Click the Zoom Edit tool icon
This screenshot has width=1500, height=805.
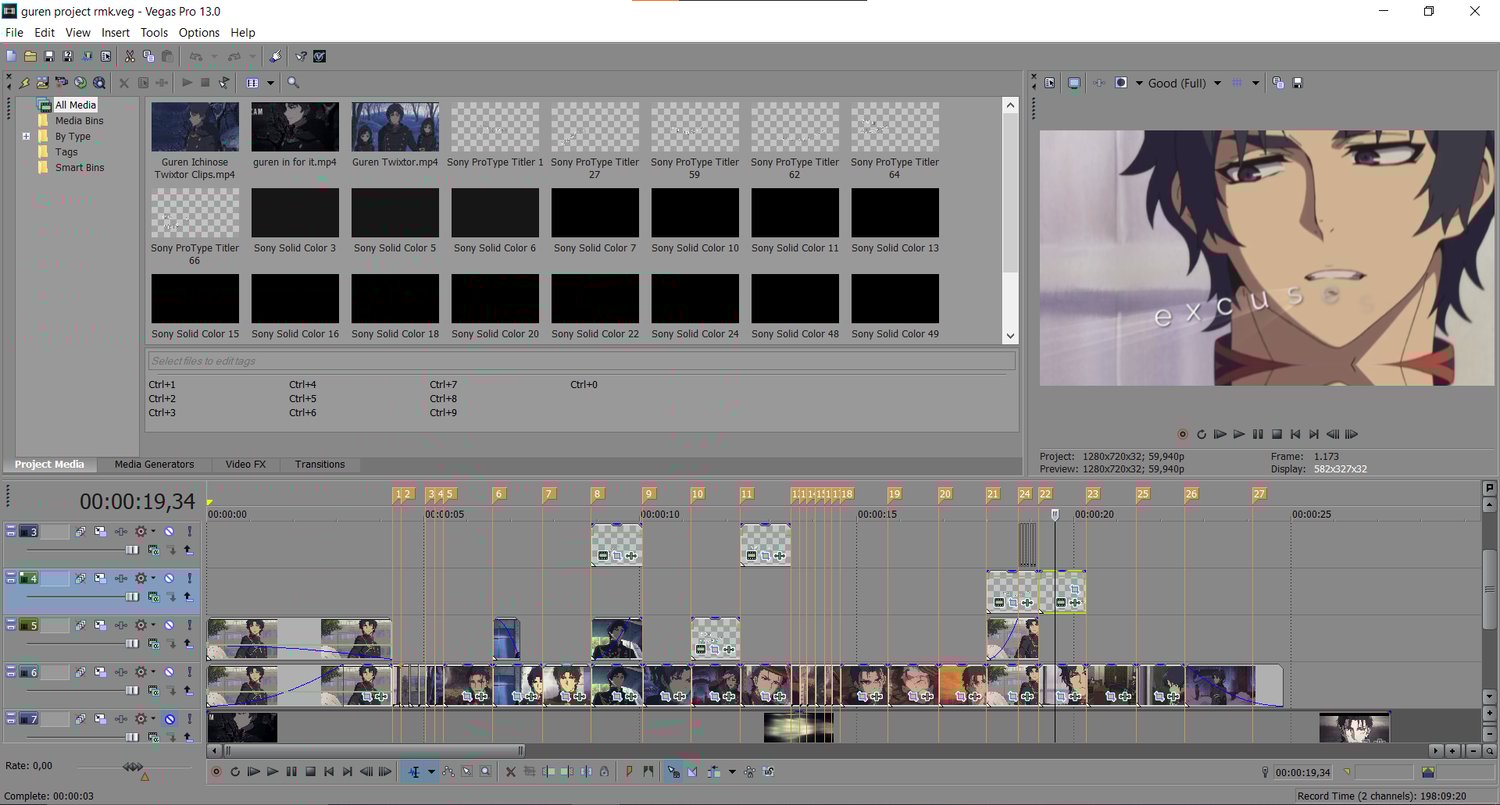click(x=485, y=771)
